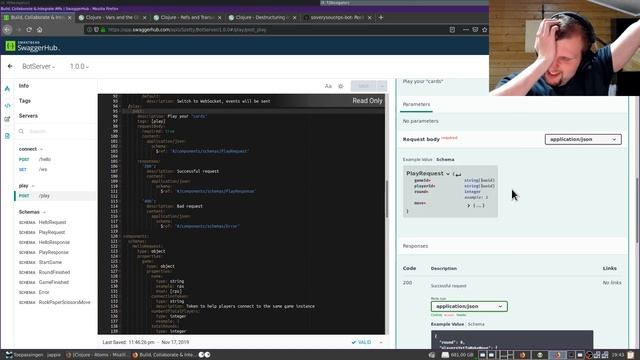The height and width of the screenshot is (360, 640).
Task: Open the Tags section
Action: 24,101
